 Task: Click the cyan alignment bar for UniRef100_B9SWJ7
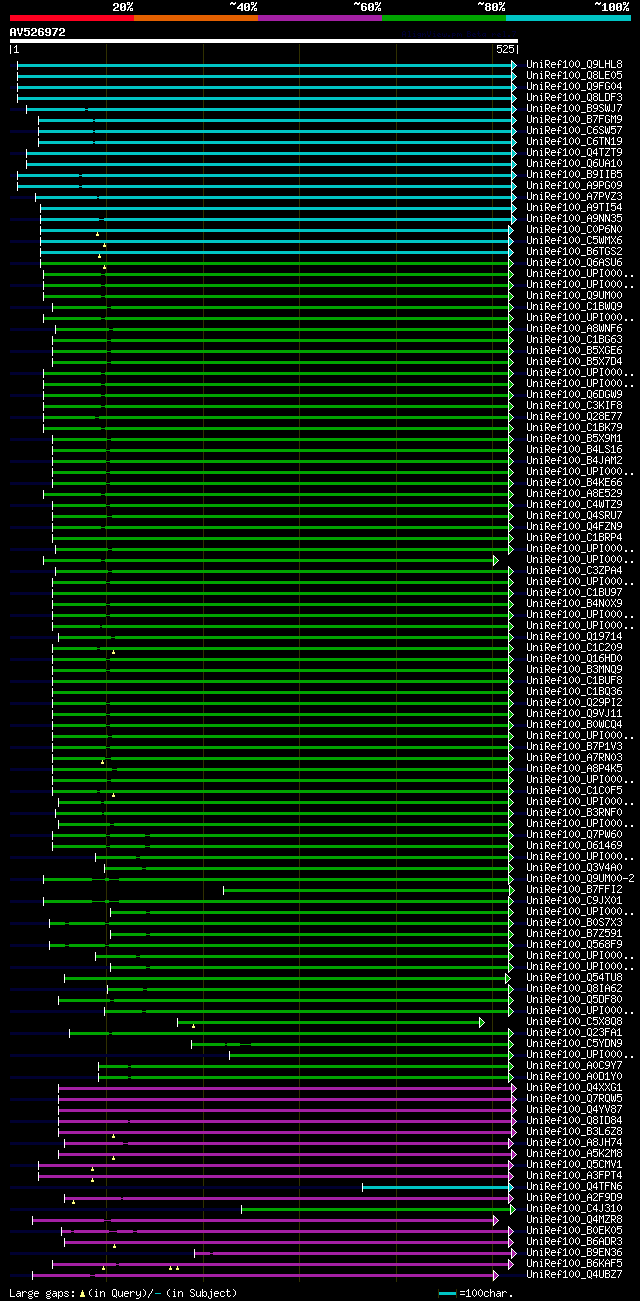click(x=270, y=109)
